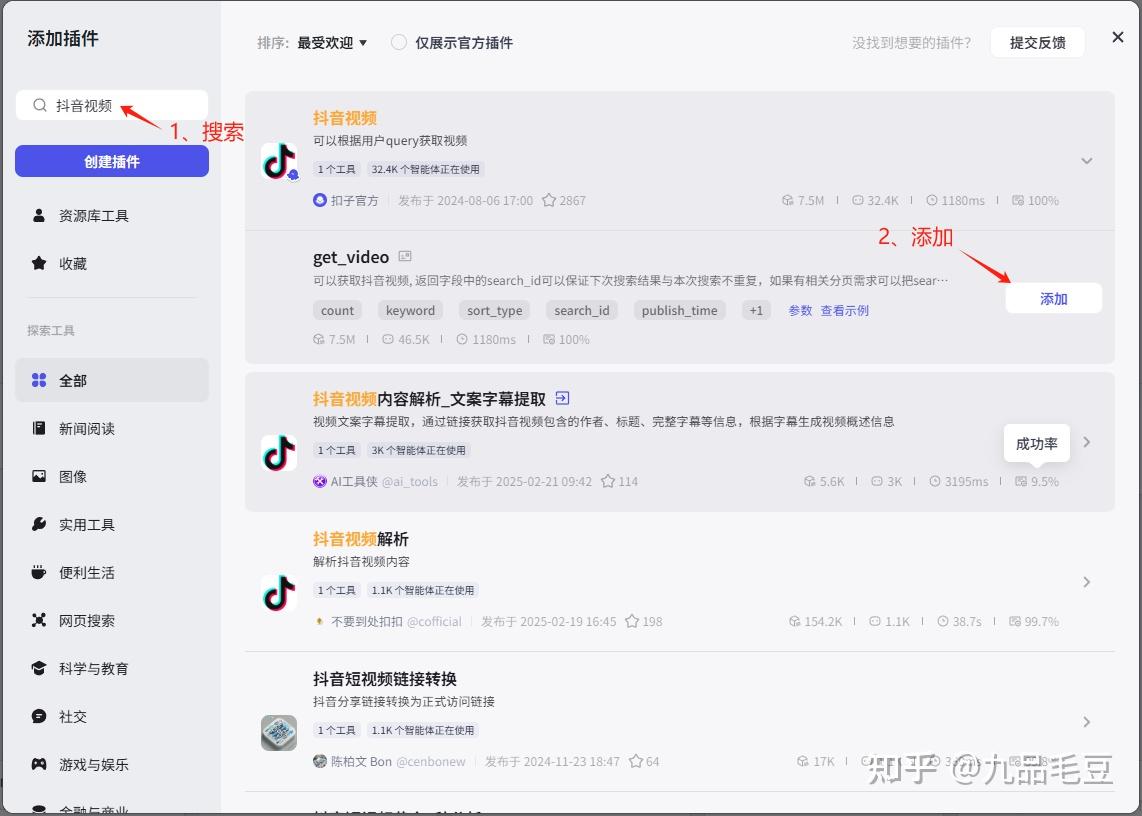Image resolution: width=1142 pixels, height=816 pixels.
Task: Click the 发布于 2024-08-06 17:00 date
Action: 465,200
